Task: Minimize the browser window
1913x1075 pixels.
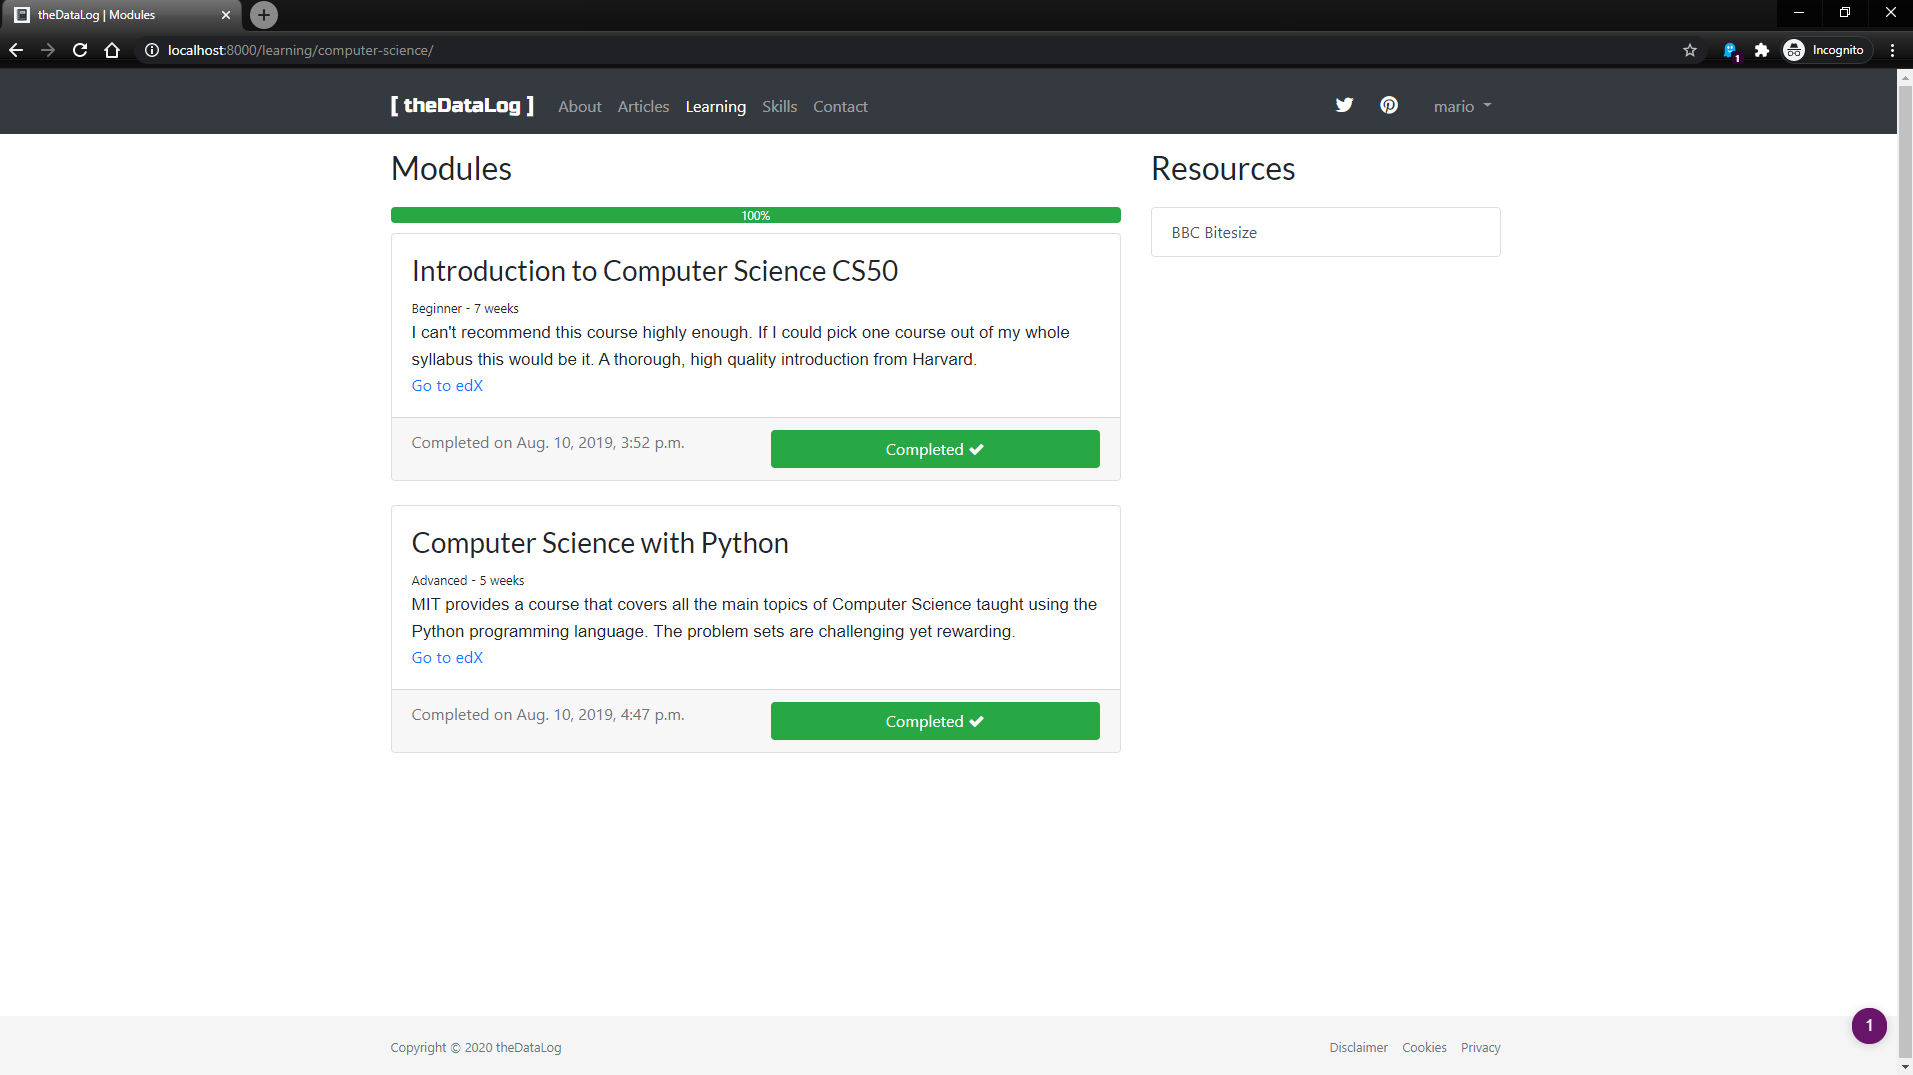Action: coord(1799,13)
